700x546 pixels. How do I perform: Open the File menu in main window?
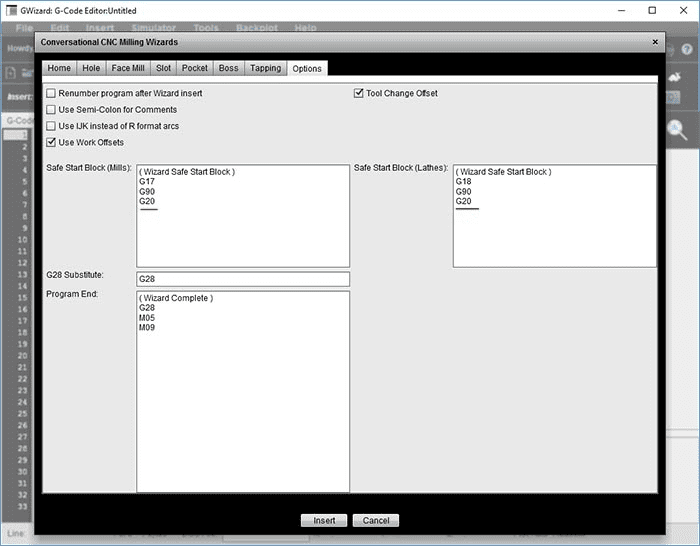click(25, 28)
